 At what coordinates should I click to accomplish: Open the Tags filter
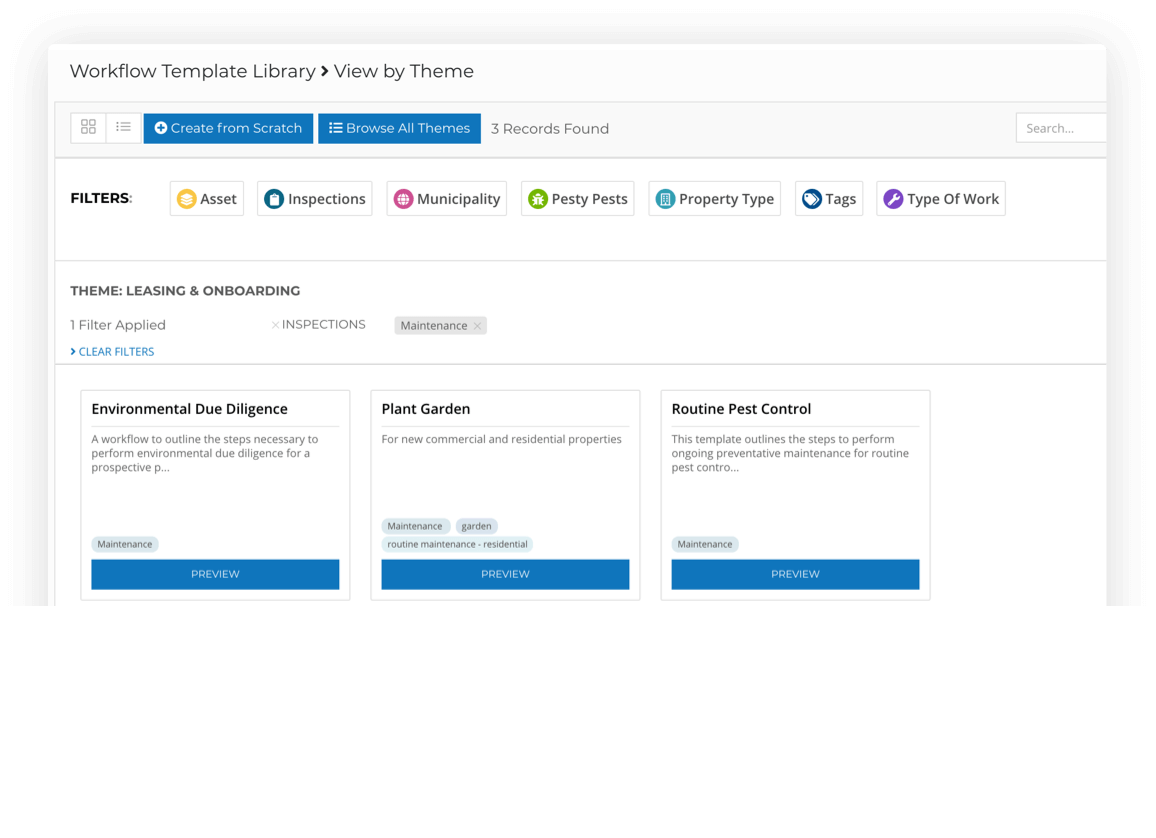[829, 198]
